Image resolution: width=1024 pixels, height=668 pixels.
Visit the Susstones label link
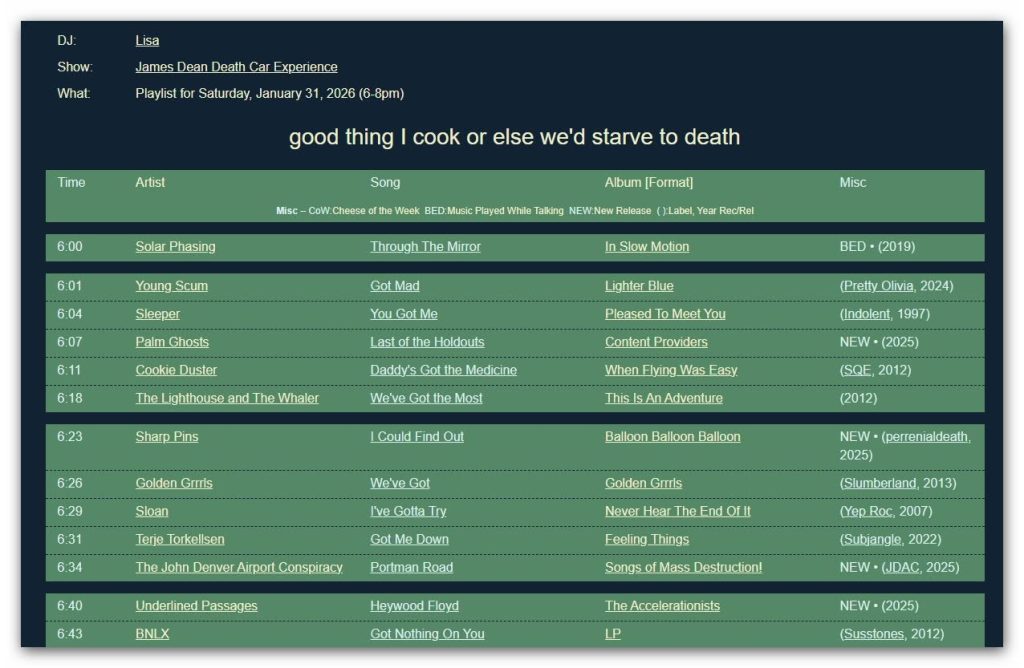pos(874,634)
